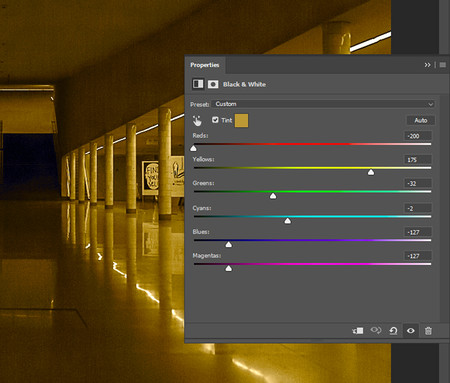The width and height of the screenshot is (450, 383).
Task: Delete this adjustment layer via trash icon
Action: point(428,331)
